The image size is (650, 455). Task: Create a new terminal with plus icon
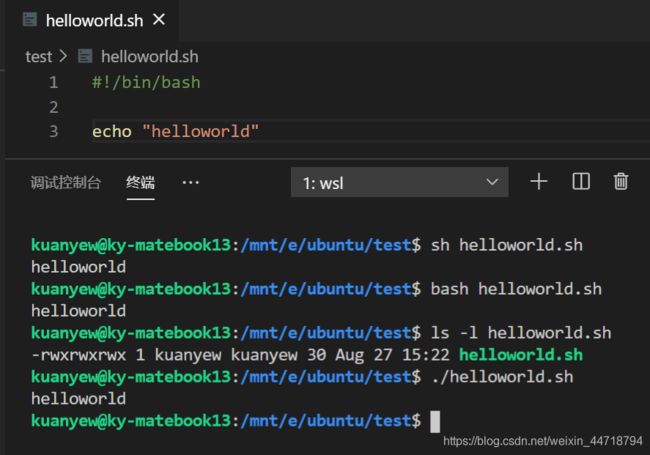539,182
